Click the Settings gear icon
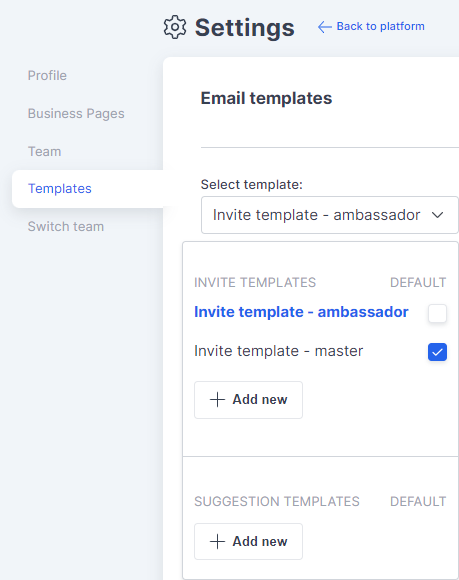Image resolution: width=459 pixels, height=580 pixels. pyautogui.click(x=175, y=27)
